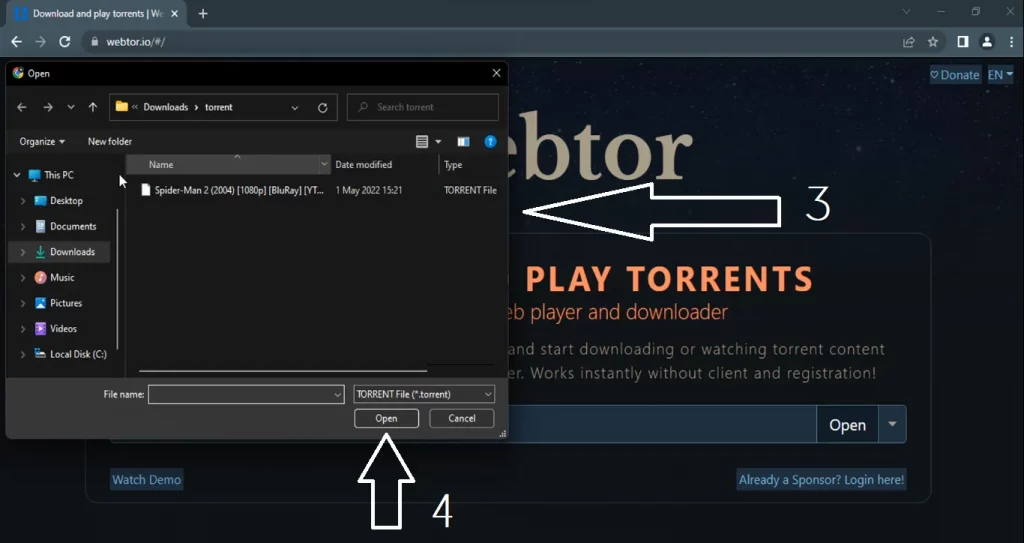Open Local Disk (C:) in navigation pane
Screen dimensions: 1024x543
point(71,354)
